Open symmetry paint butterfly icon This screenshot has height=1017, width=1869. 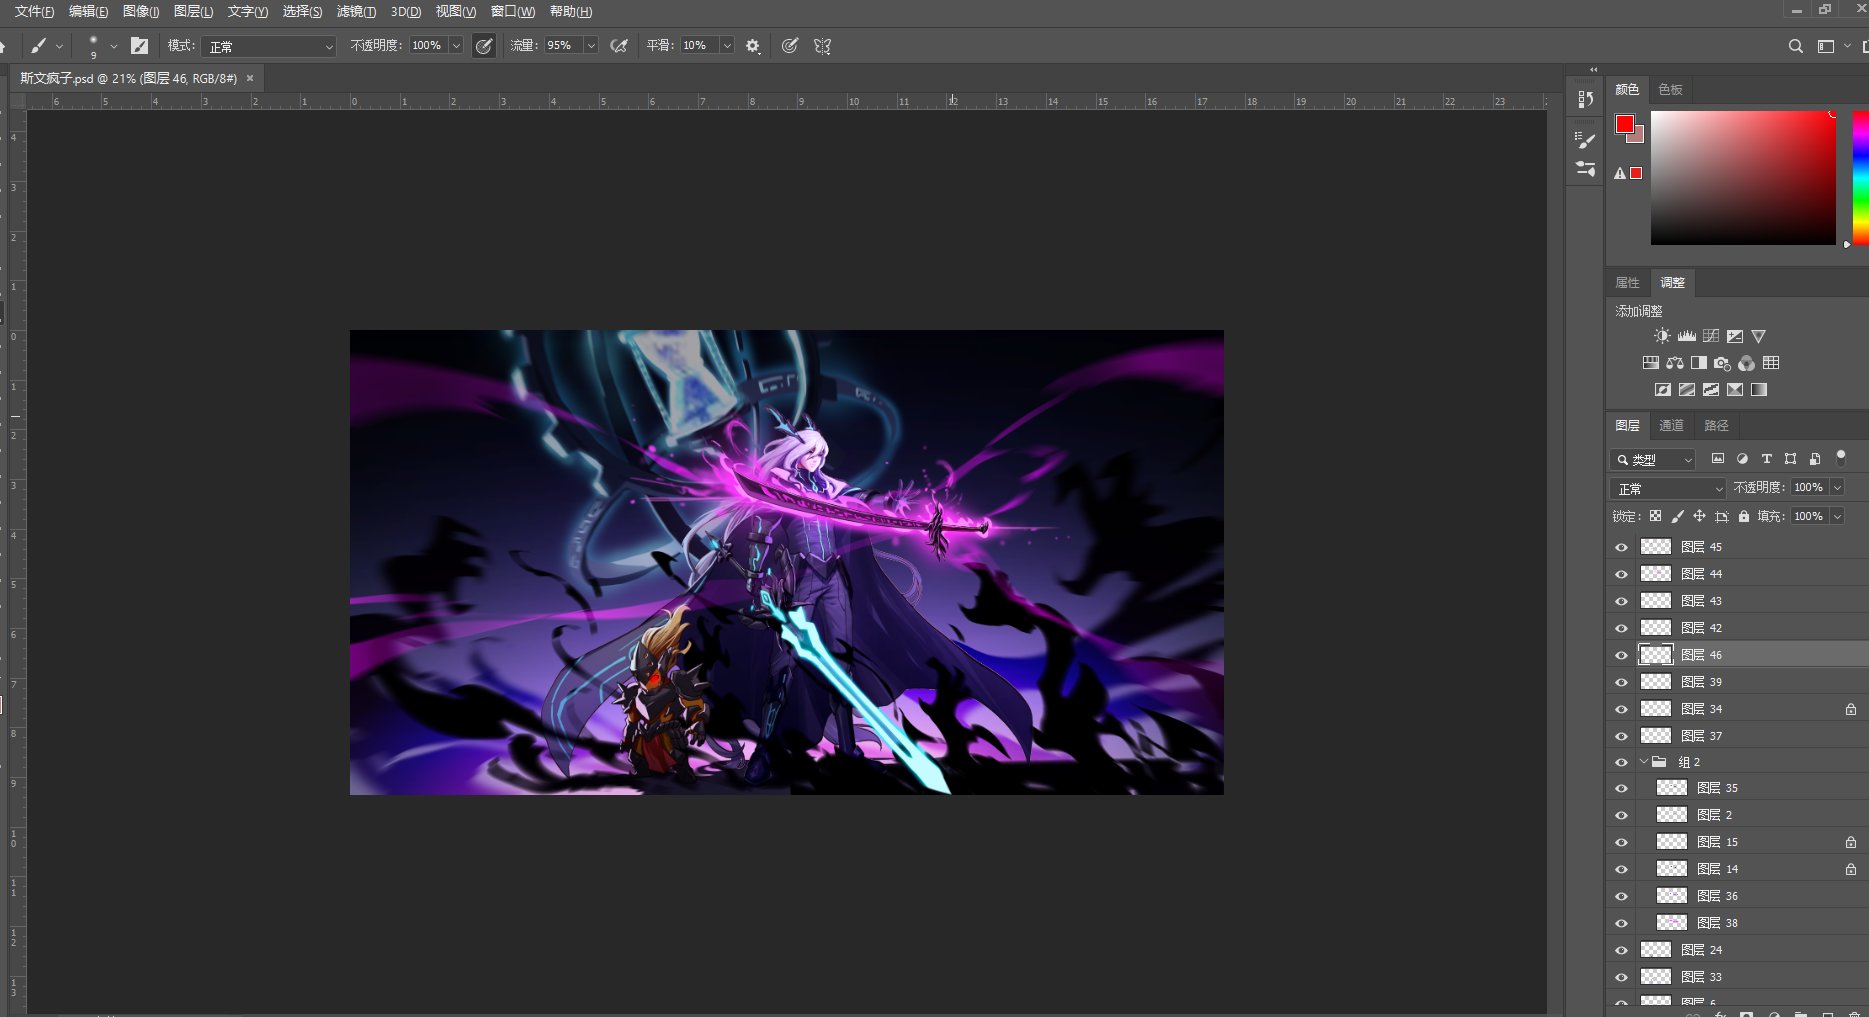click(823, 46)
